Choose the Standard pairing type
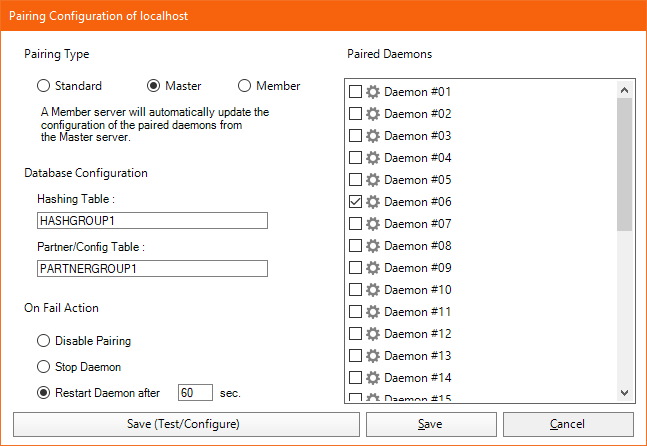This screenshot has height=446, width=647. [x=44, y=86]
